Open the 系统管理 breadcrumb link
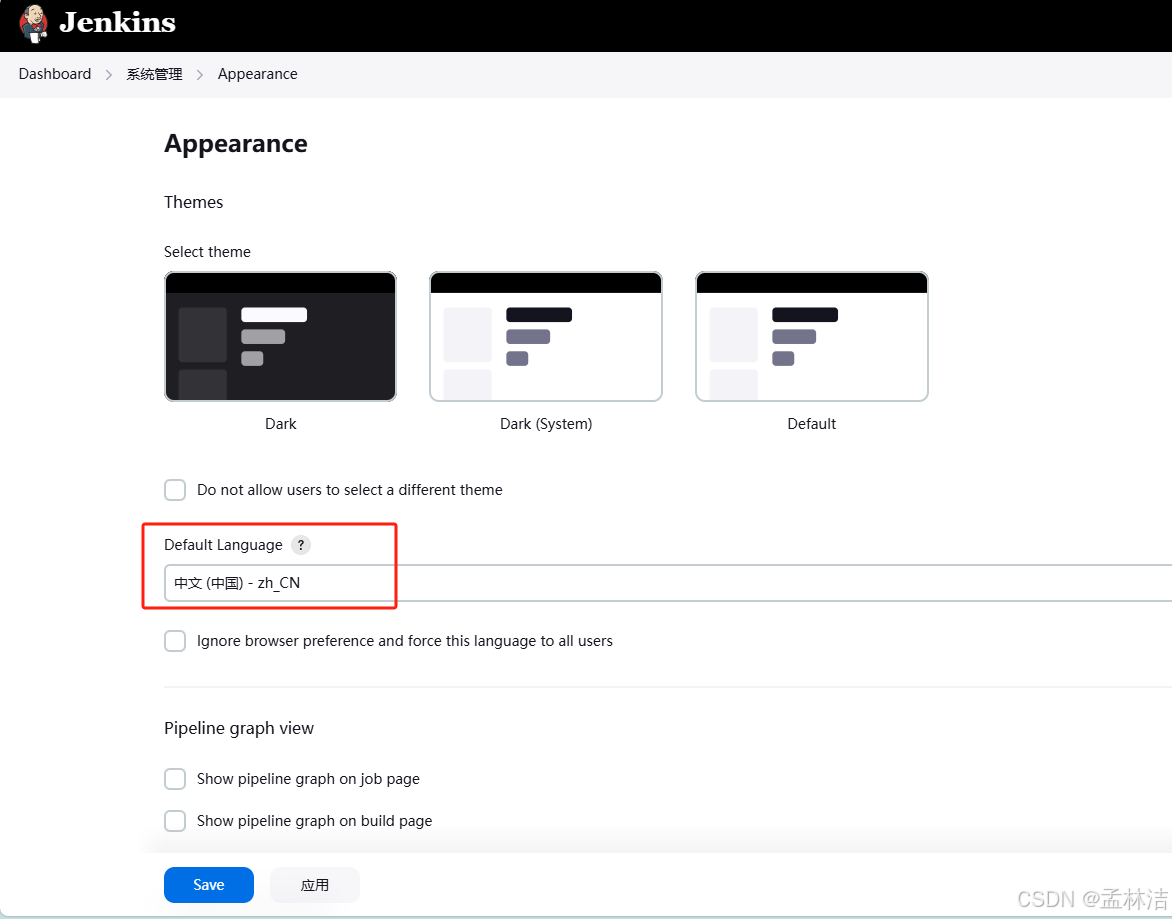 click(x=154, y=74)
